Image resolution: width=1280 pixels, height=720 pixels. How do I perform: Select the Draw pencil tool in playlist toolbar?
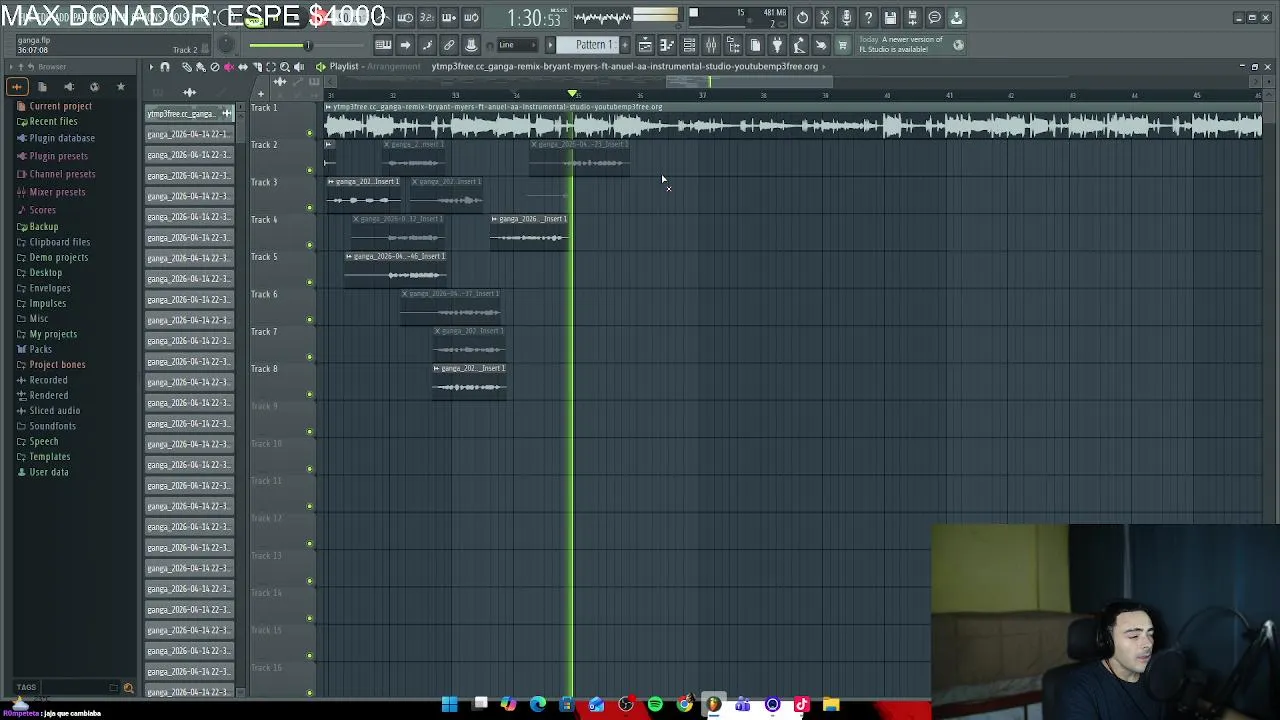pos(187,67)
